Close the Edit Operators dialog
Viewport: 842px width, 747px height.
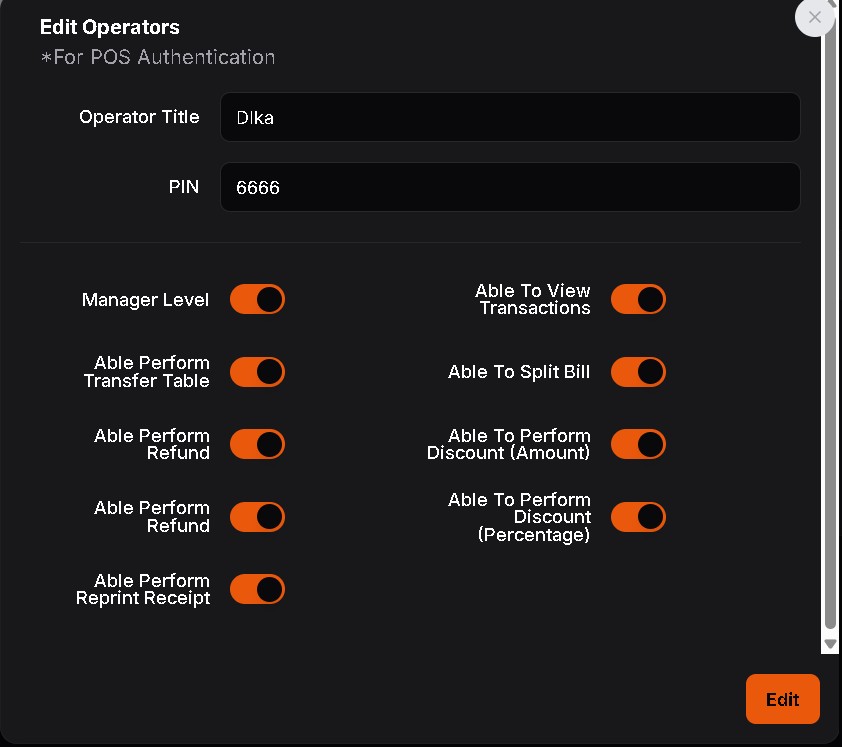pyautogui.click(x=814, y=18)
